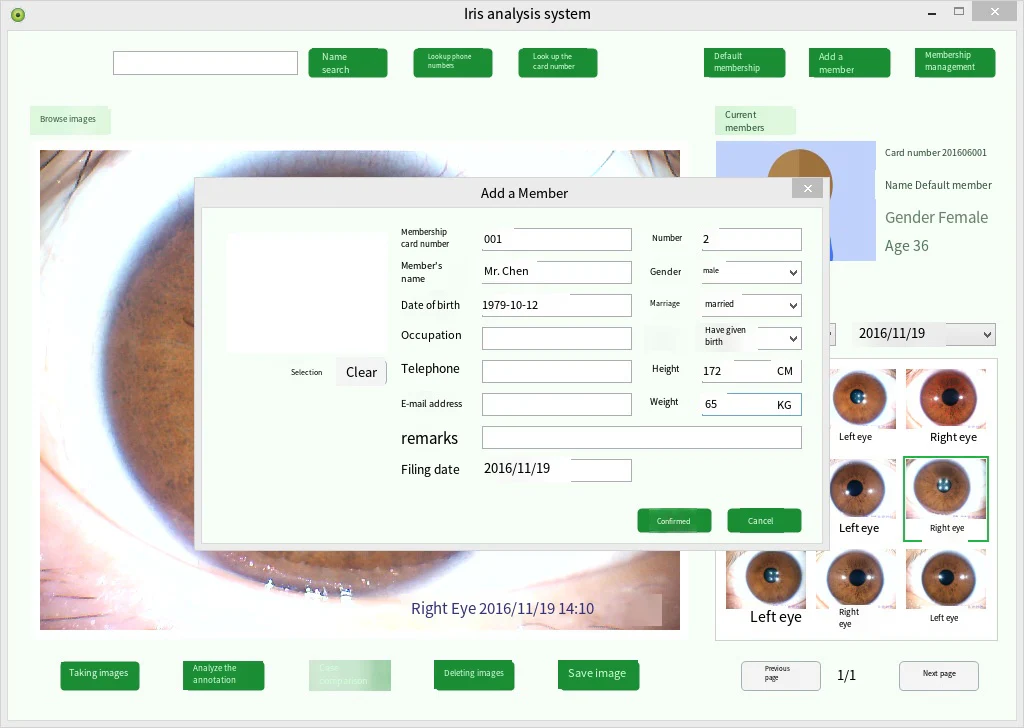The height and width of the screenshot is (728, 1024).
Task: Clear the selected member photo
Action: 361,372
